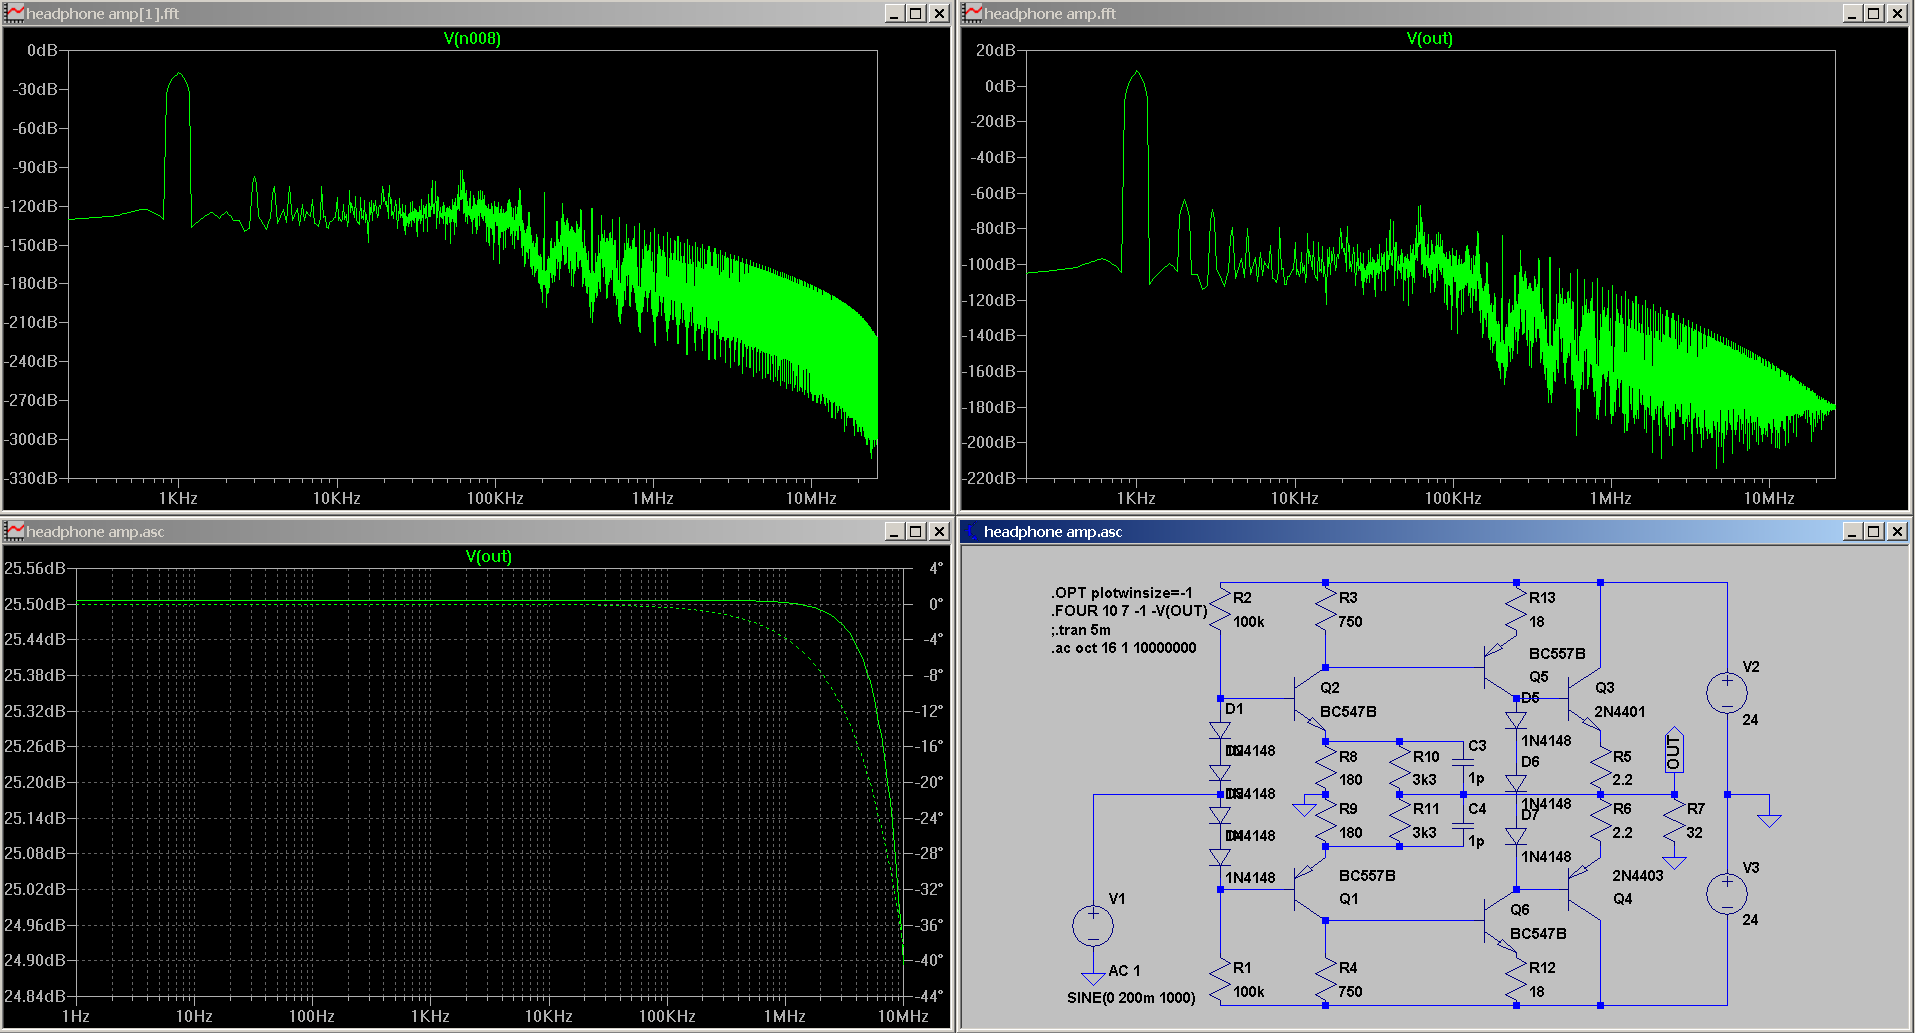Minimize the headphone amp[1].fft window
Image resolution: width=1916 pixels, height=1033 pixels.
(894, 13)
